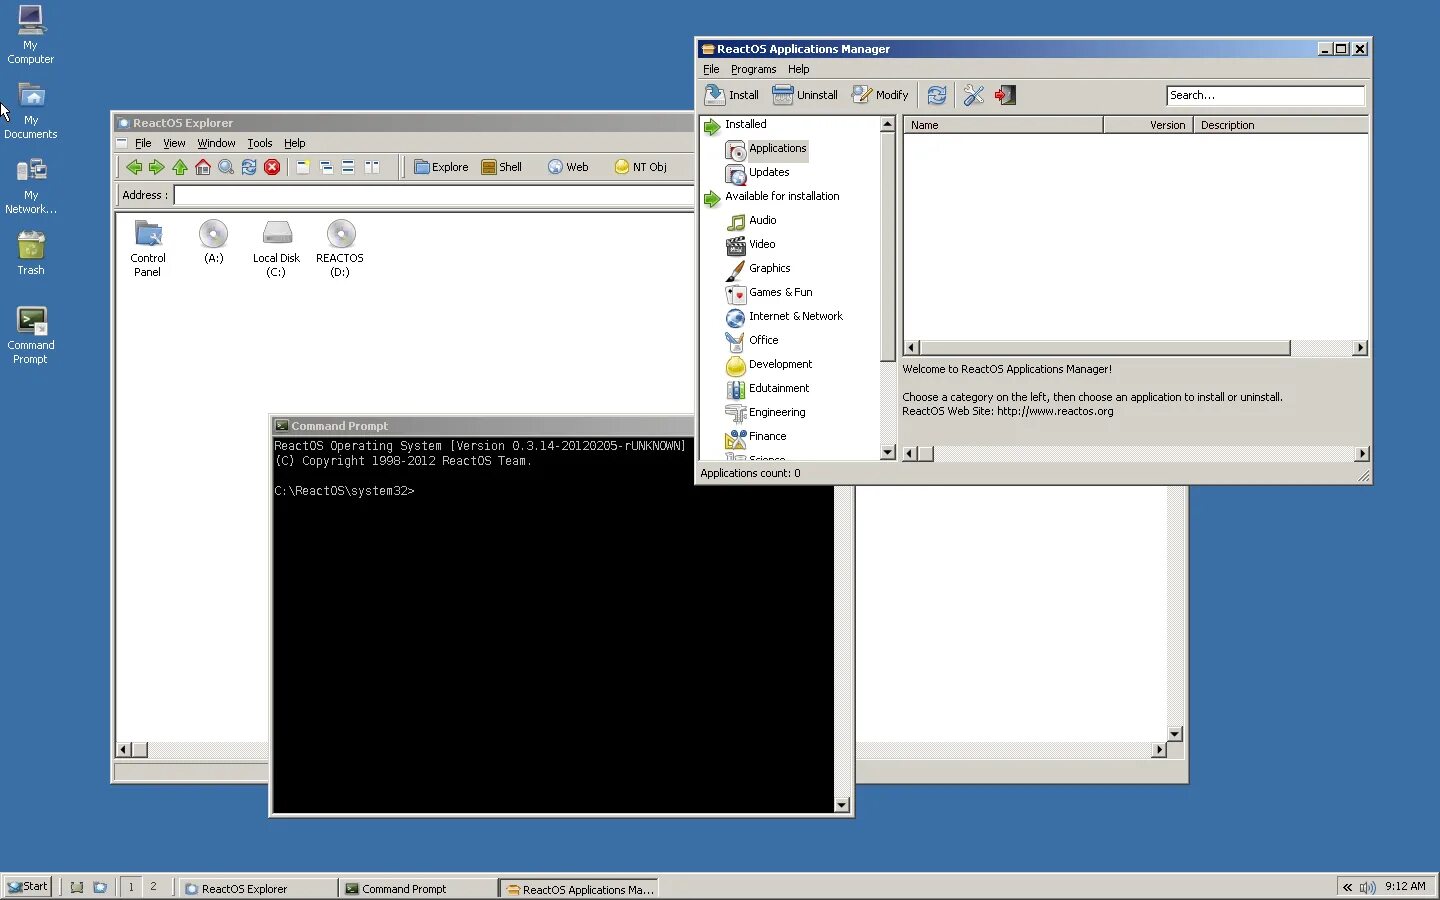Click the Web toolbar button

point(568,167)
